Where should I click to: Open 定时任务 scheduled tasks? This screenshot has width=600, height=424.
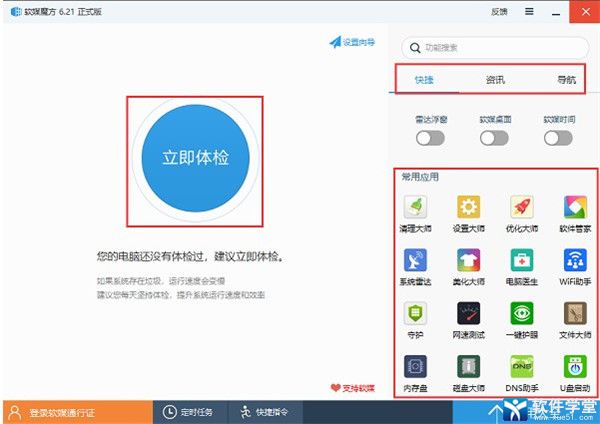pos(188,412)
